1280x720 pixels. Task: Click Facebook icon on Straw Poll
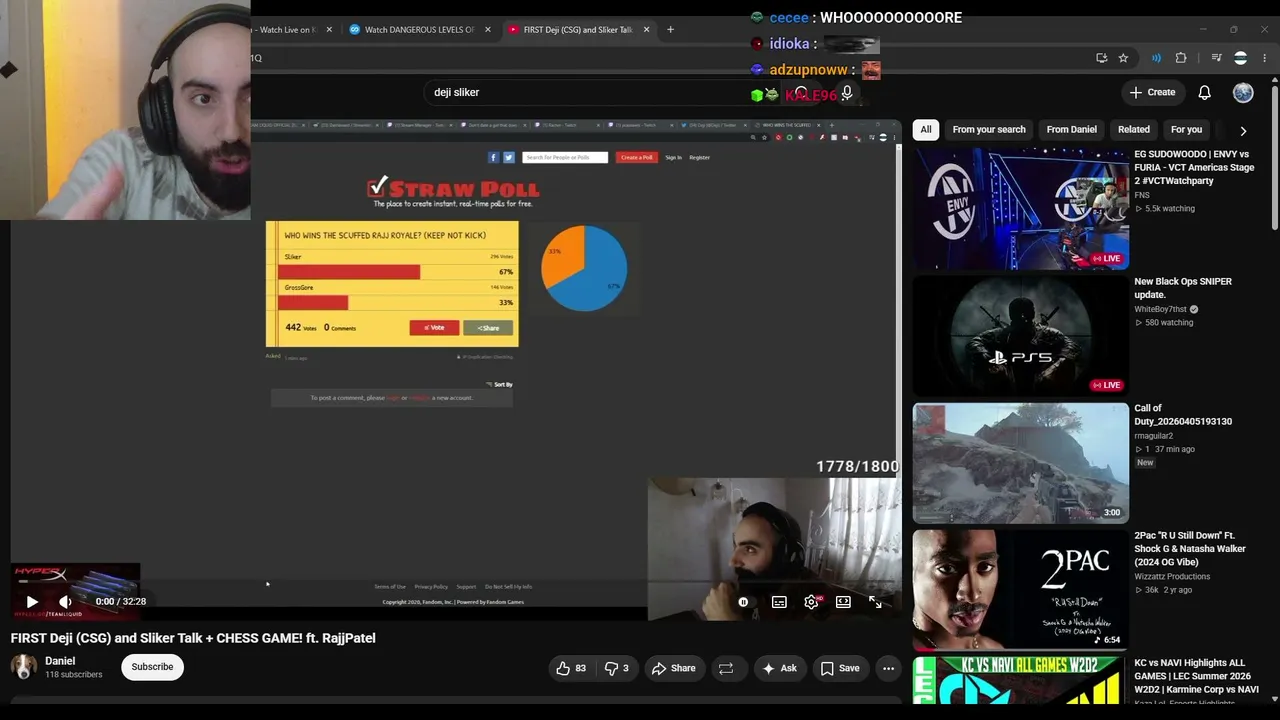[493, 157]
